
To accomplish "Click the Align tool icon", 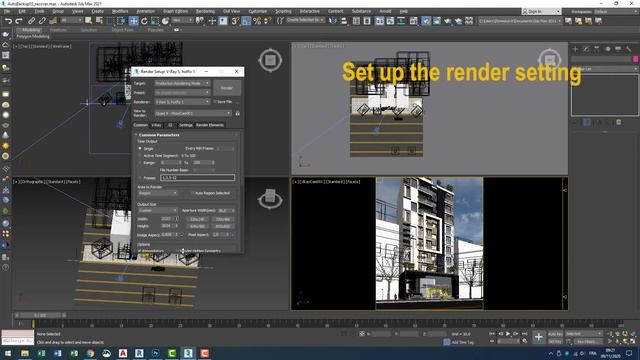I will 344,21.
